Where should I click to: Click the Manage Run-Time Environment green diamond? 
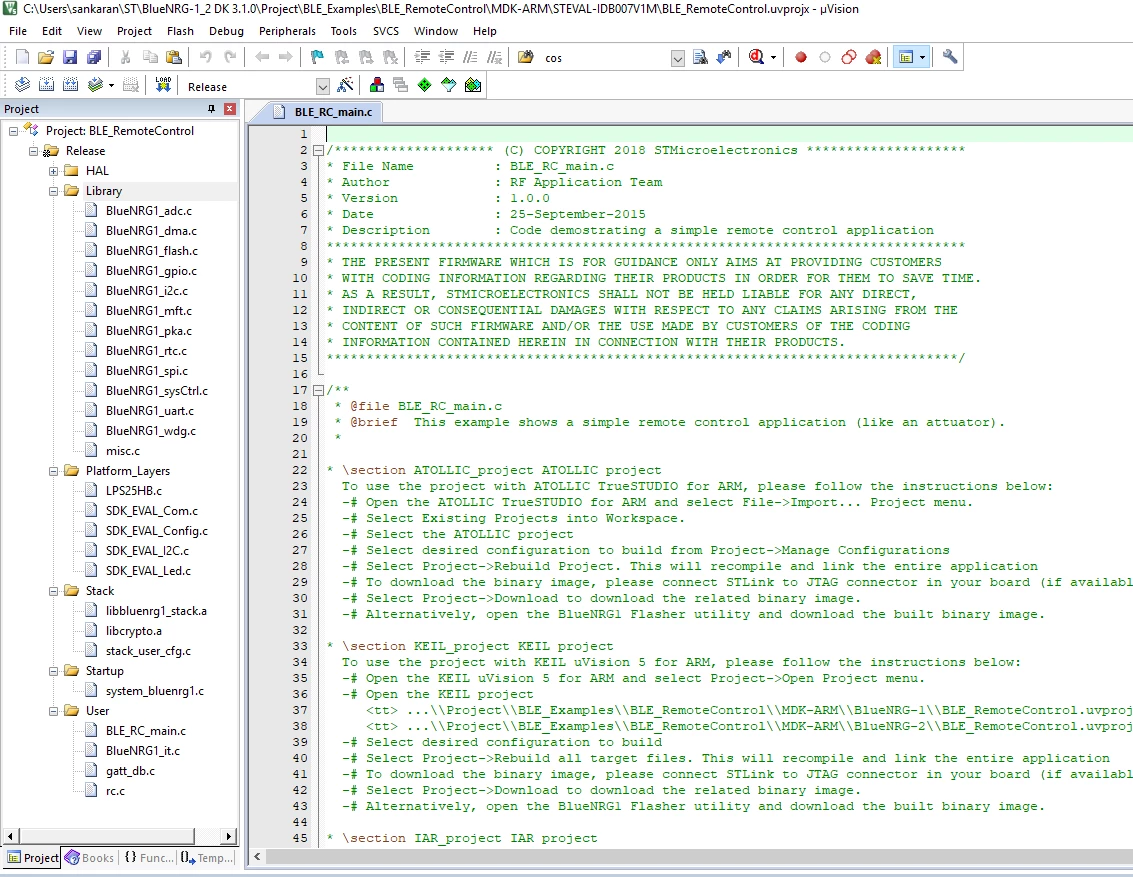[x=425, y=85]
